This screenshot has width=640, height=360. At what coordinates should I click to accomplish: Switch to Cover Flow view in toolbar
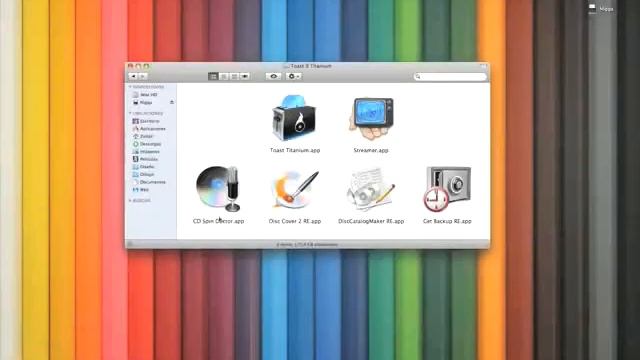tap(244, 76)
